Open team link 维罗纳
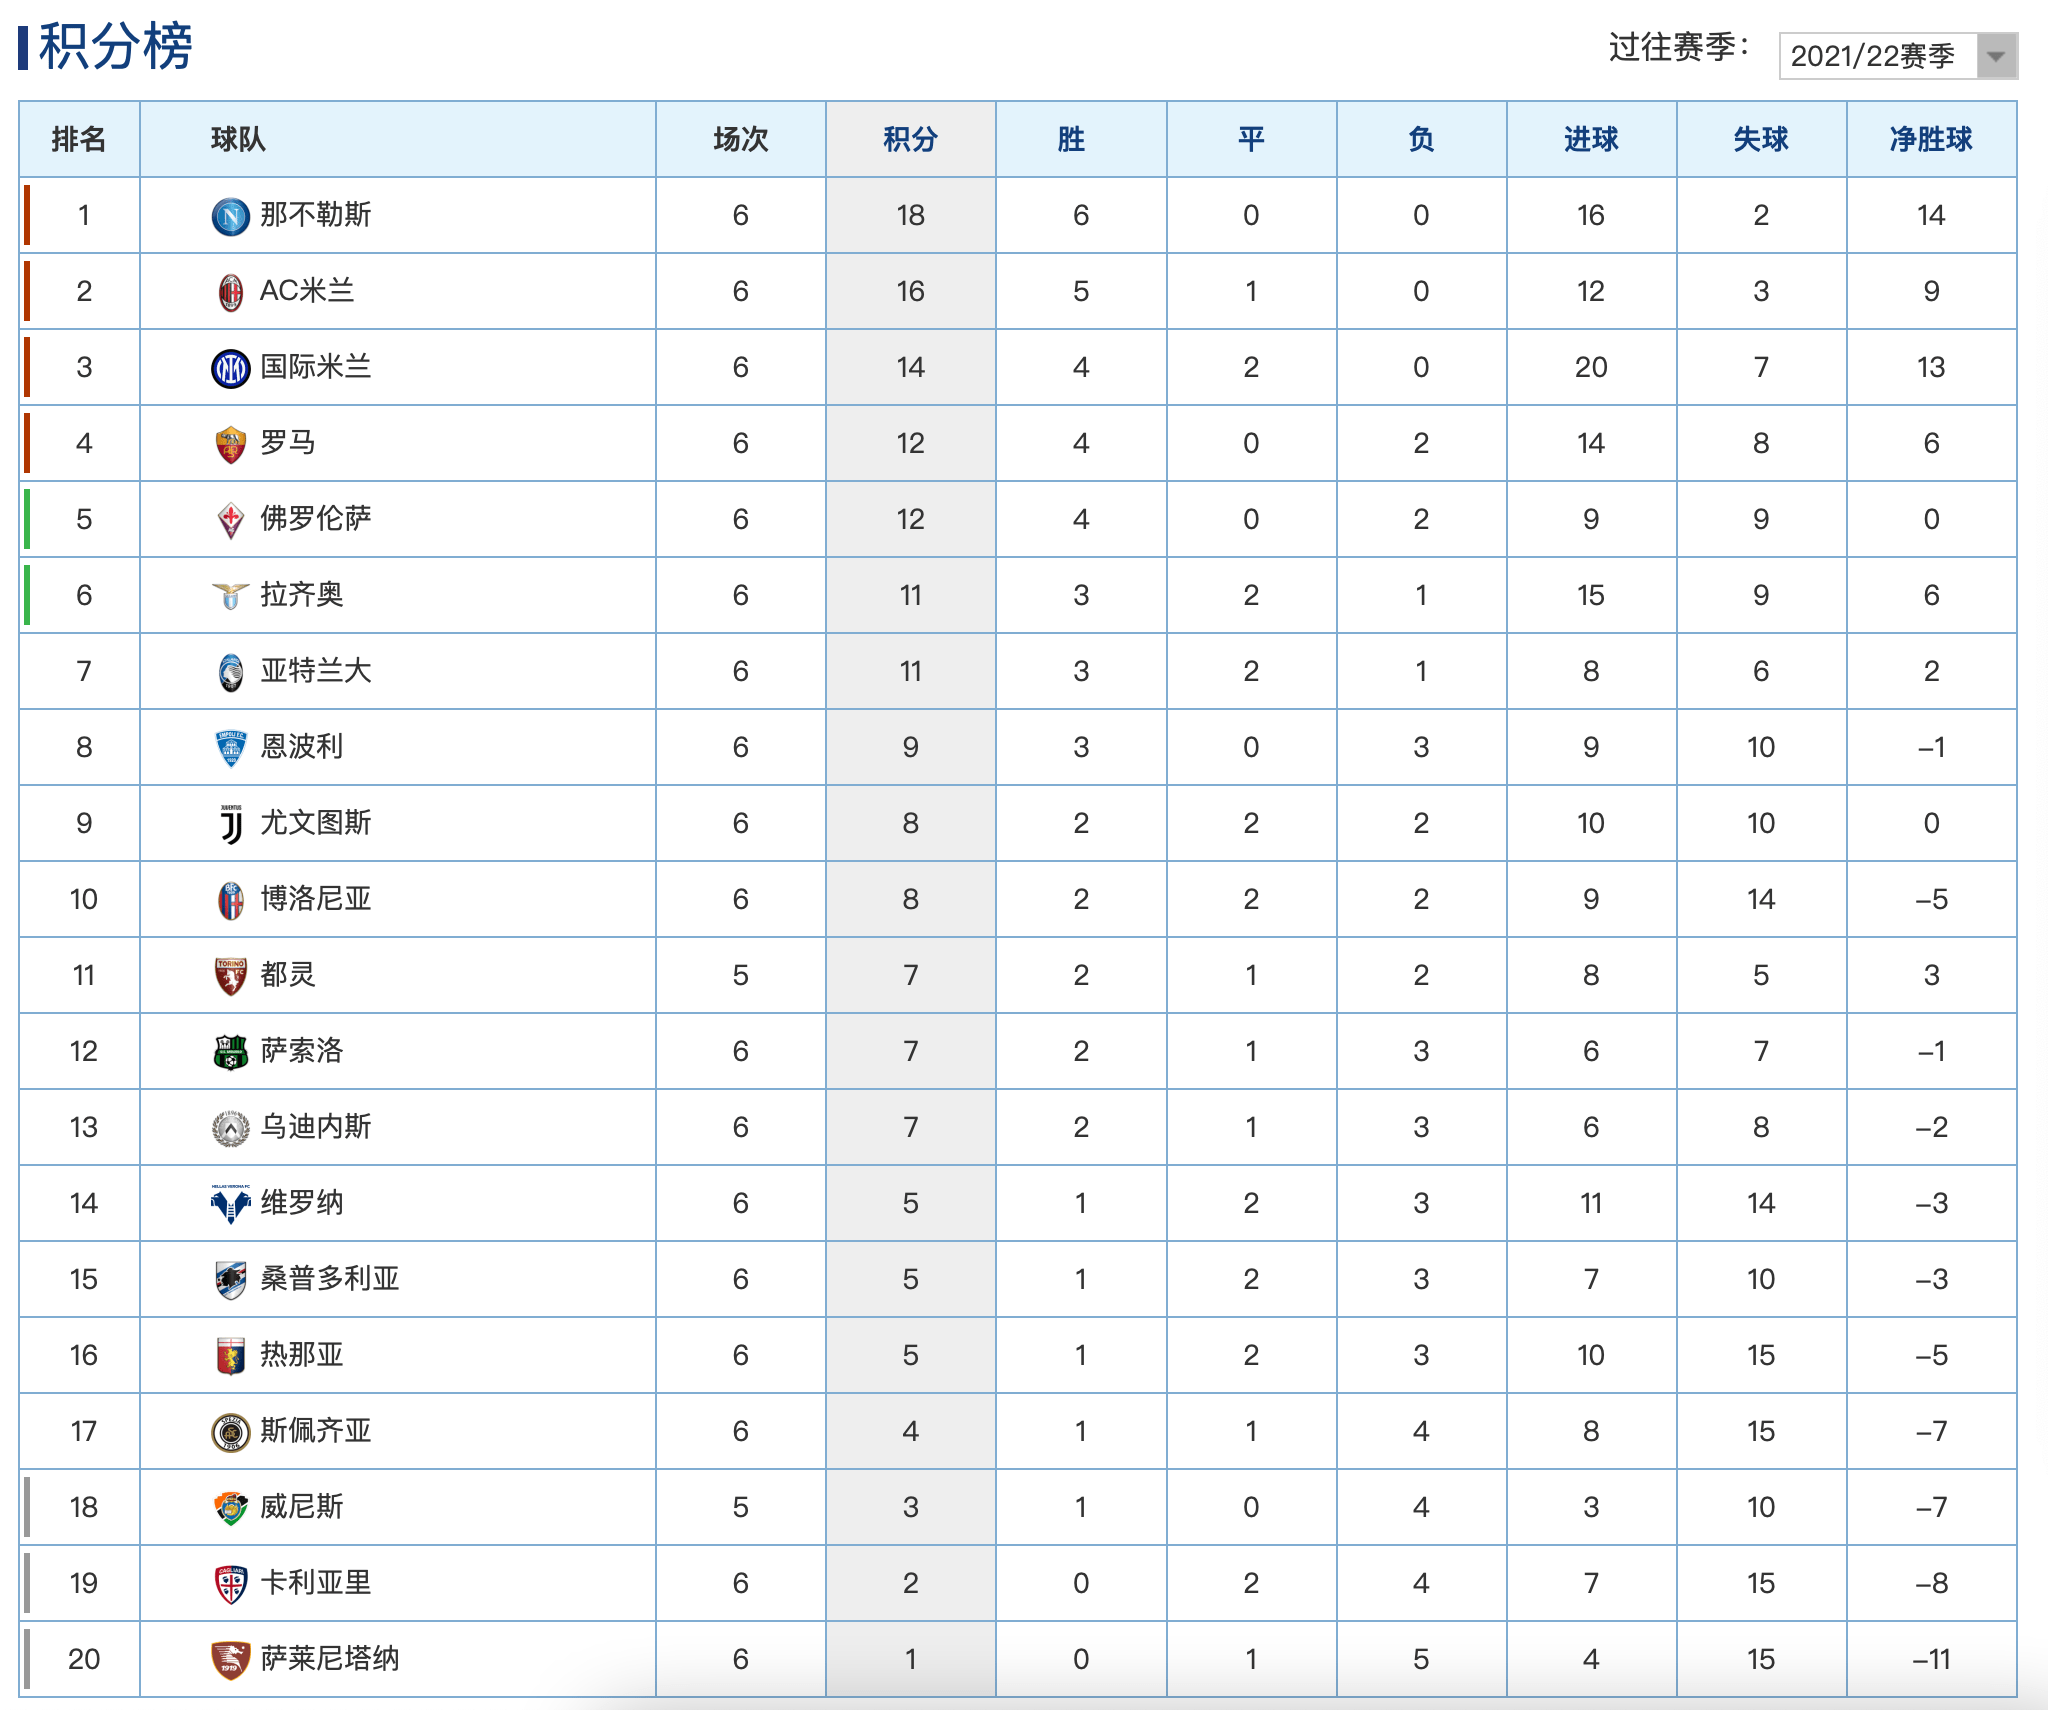Viewport: 2048px width, 1710px height. coord(301,1203)
